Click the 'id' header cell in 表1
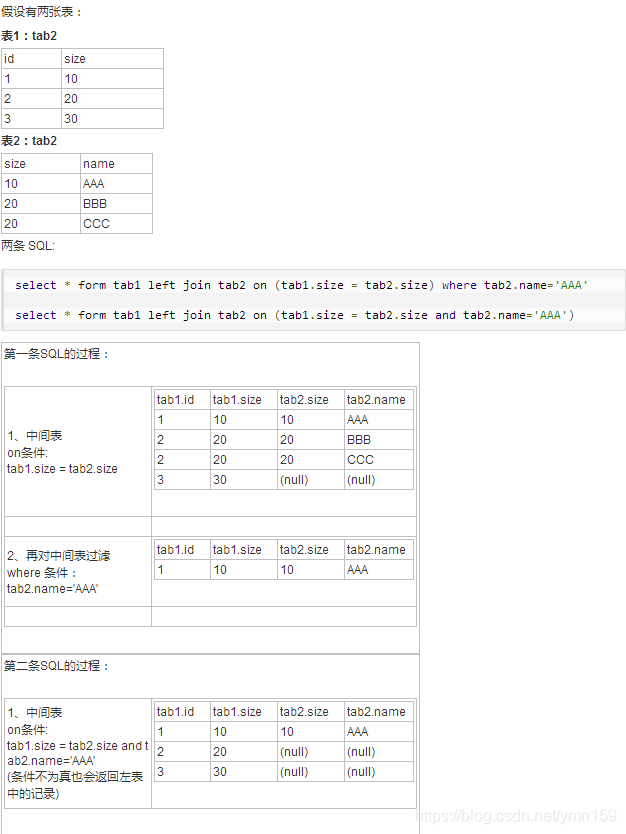This screenshot has width=626, height=834. [x=31, y=59]
